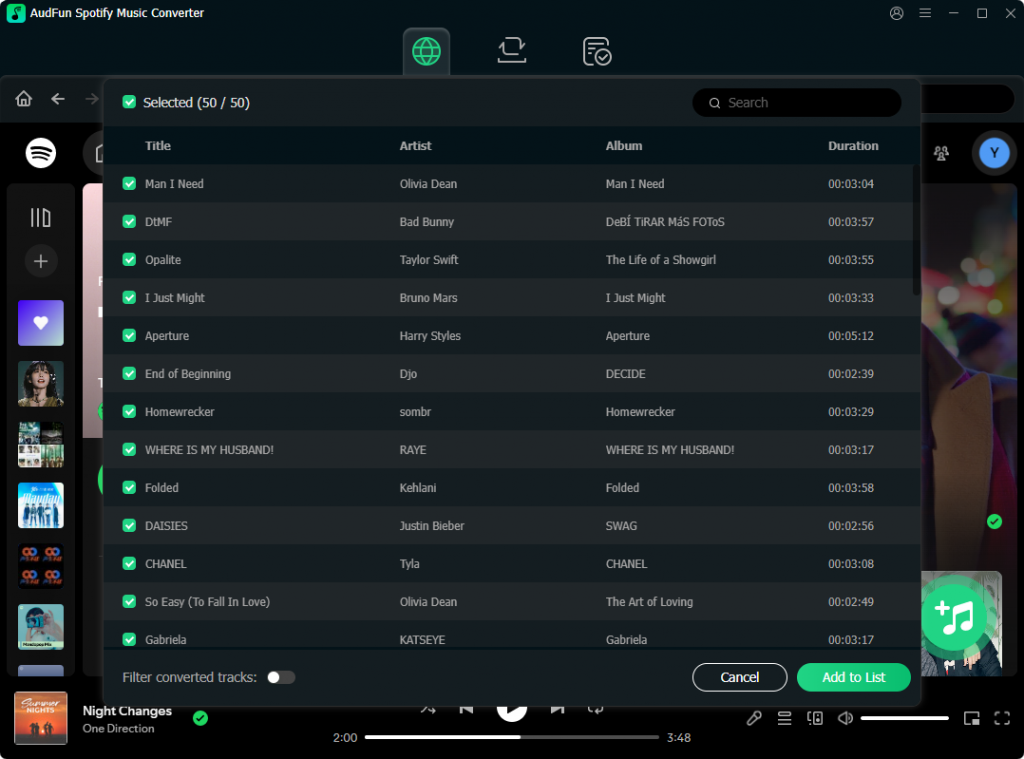The width and height of the screenshot is (1024, 759).
Task: Click the Add to List button
Action: tap(853, 677)
